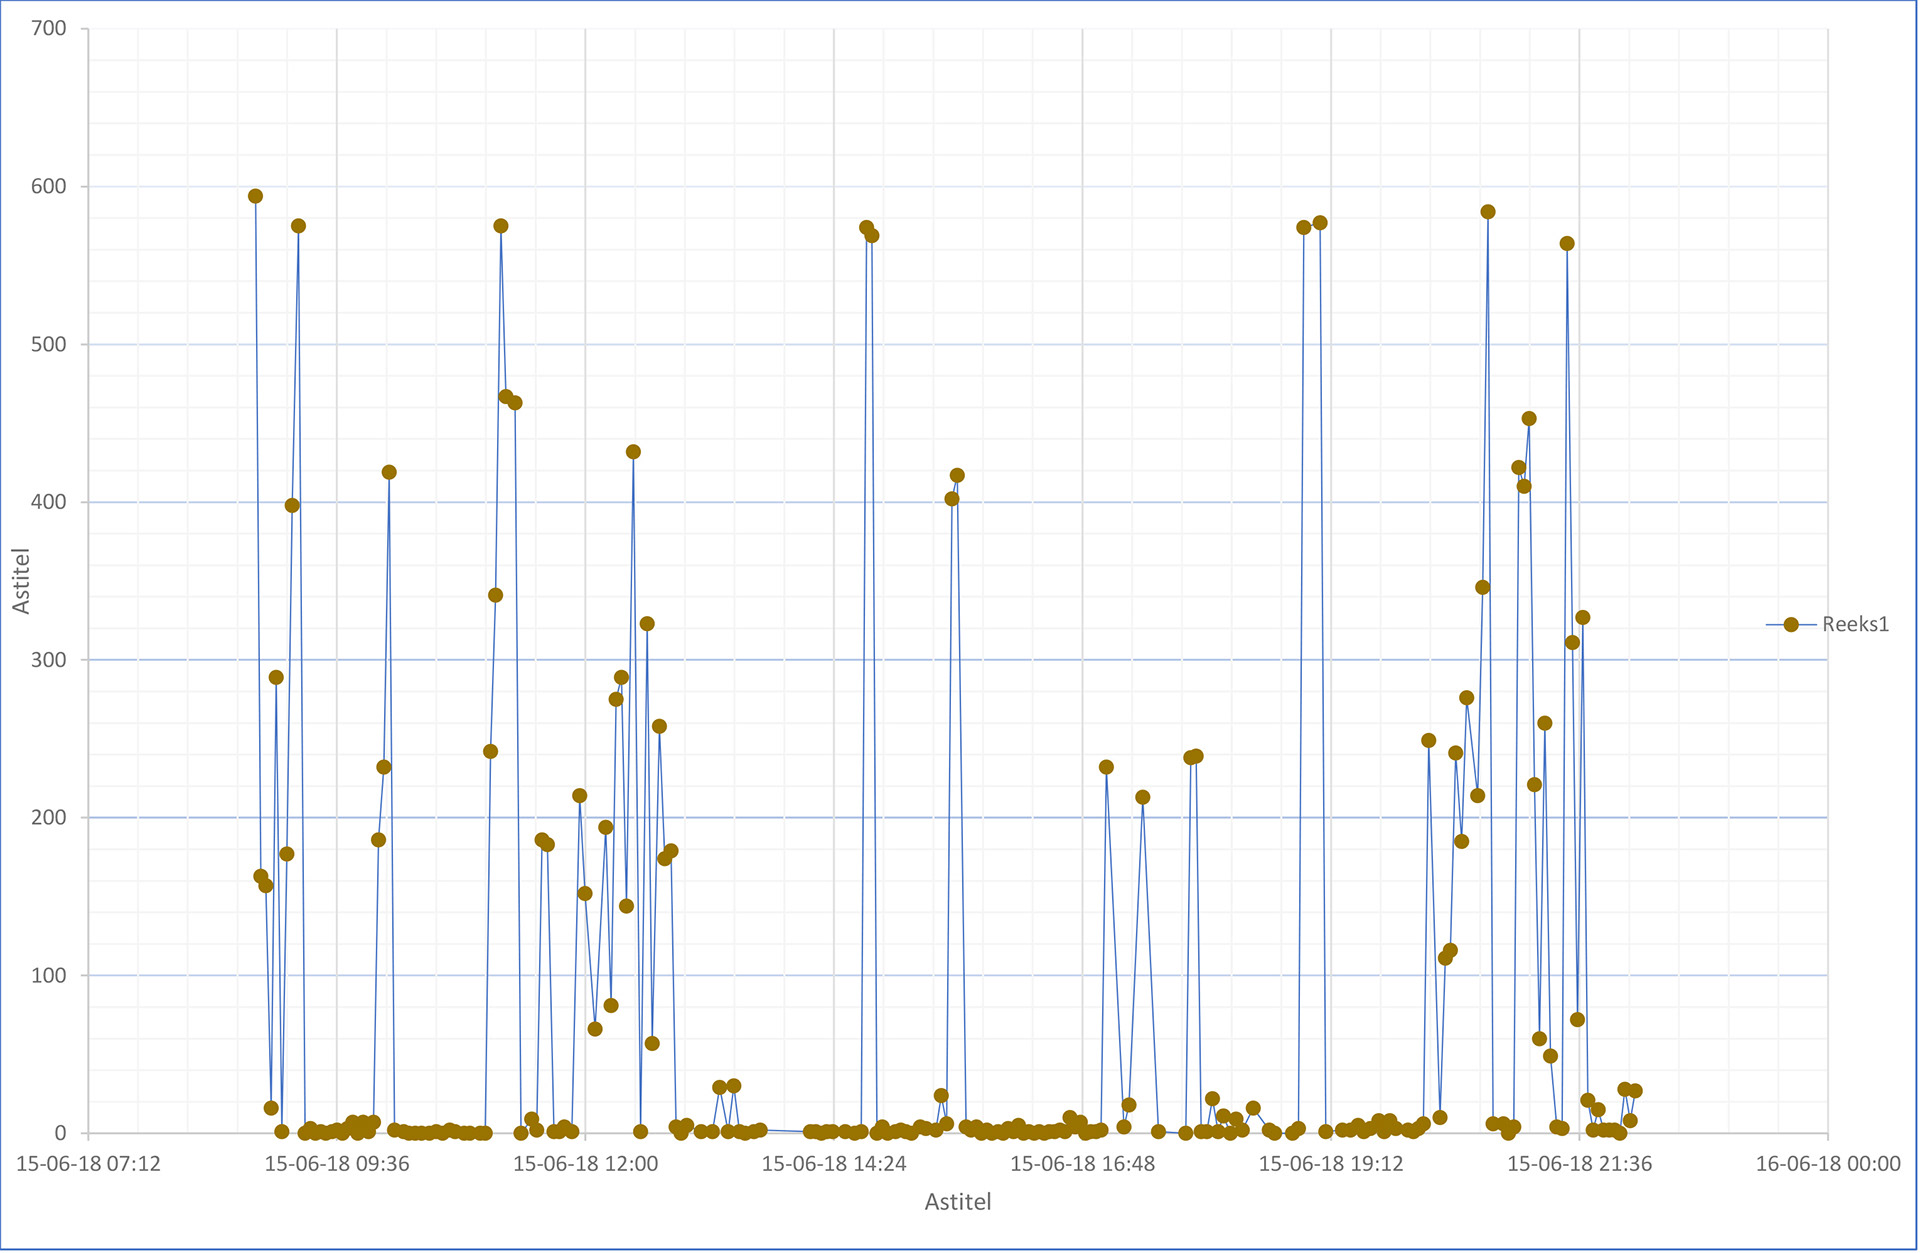Click the 15-06-18 12:00 horizontal axis label
The height and width of the screenshot is (1253, 1920).
pos(585,1165)
